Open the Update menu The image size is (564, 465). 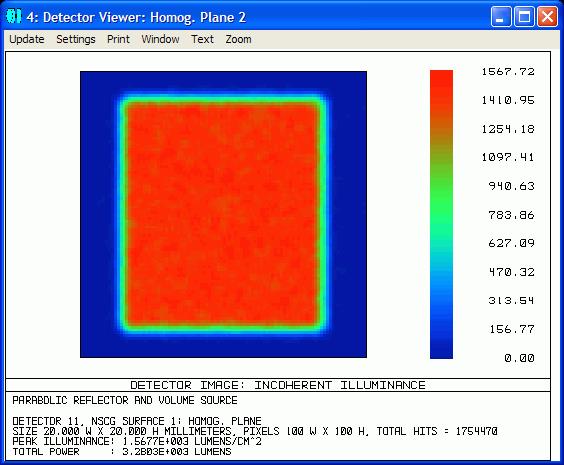point(27,39)
